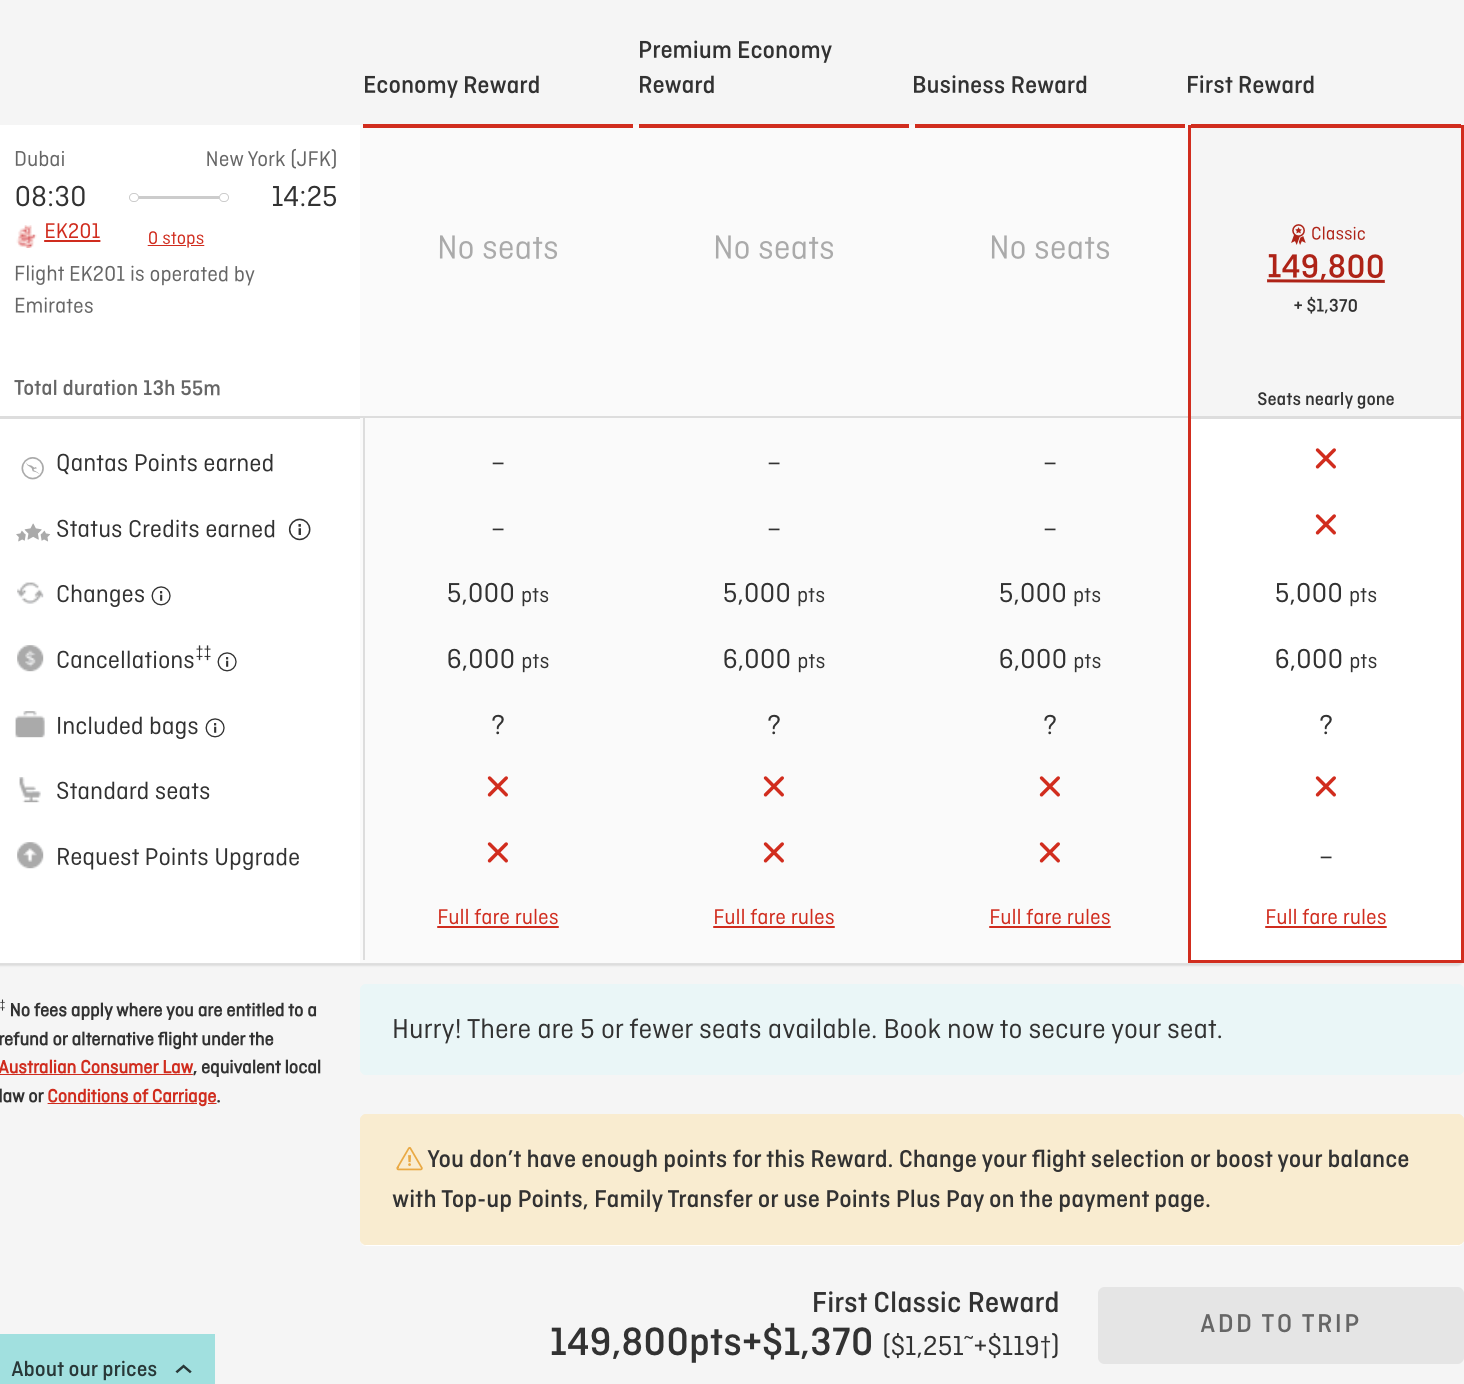Open Full fare rules for Premium Economy
This screenshot has width=1464, height=1384.
pyautogui.click(x=774, y=917)
